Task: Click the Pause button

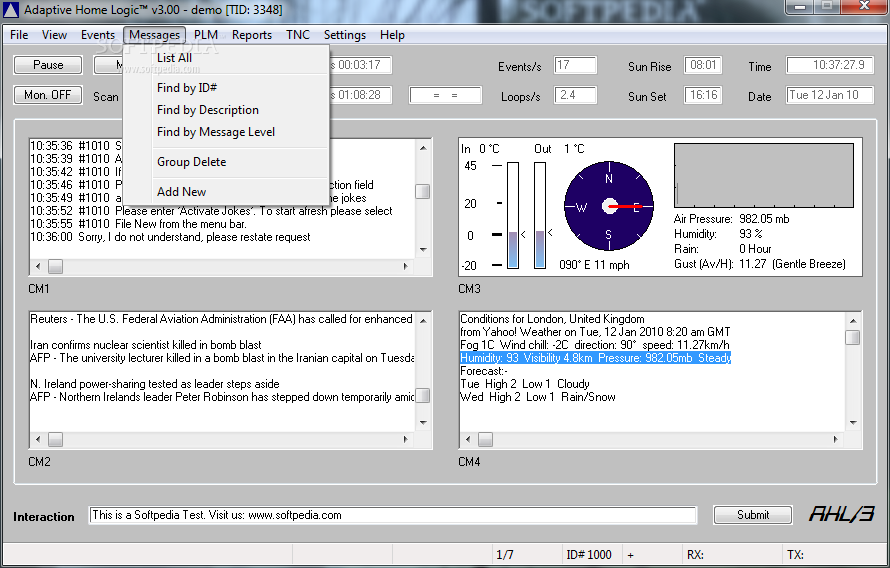Action: 48,65
